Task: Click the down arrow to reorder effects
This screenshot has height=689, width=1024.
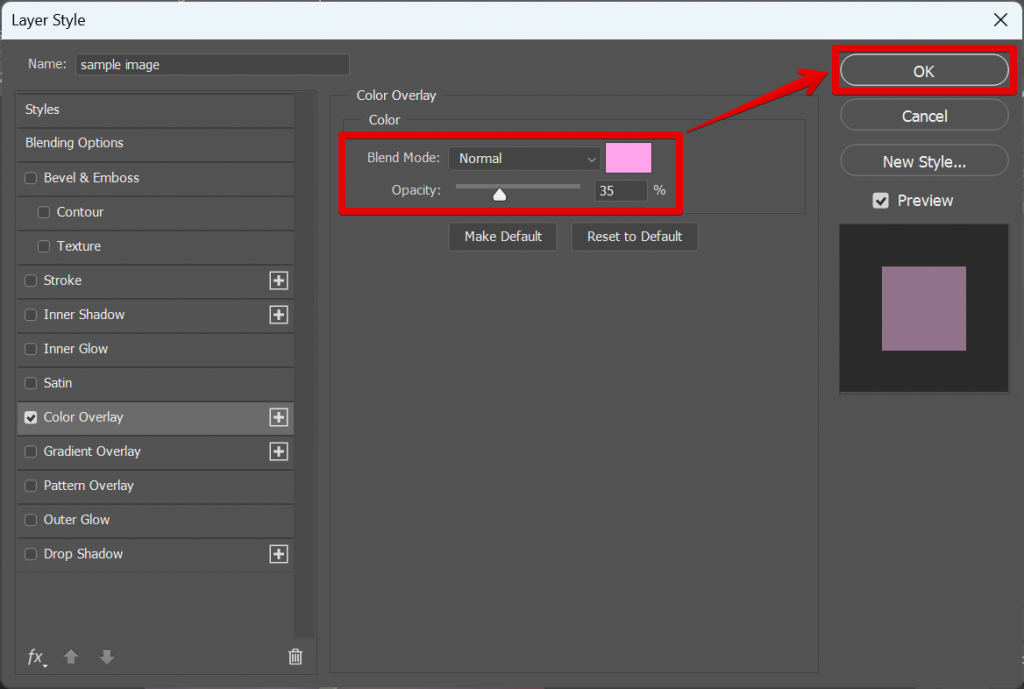Action: coord(106,657)
